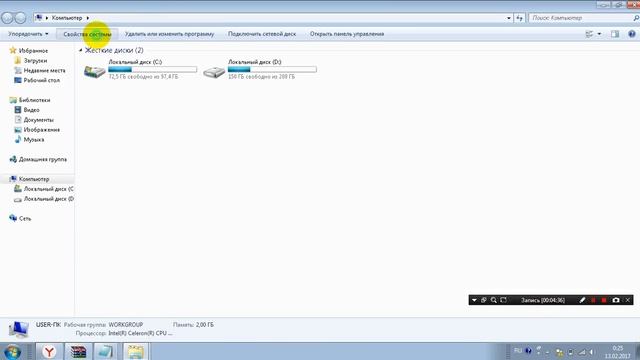
Task: Select the Локальный диск (D:) drive icon
Action: click(214, 72)
